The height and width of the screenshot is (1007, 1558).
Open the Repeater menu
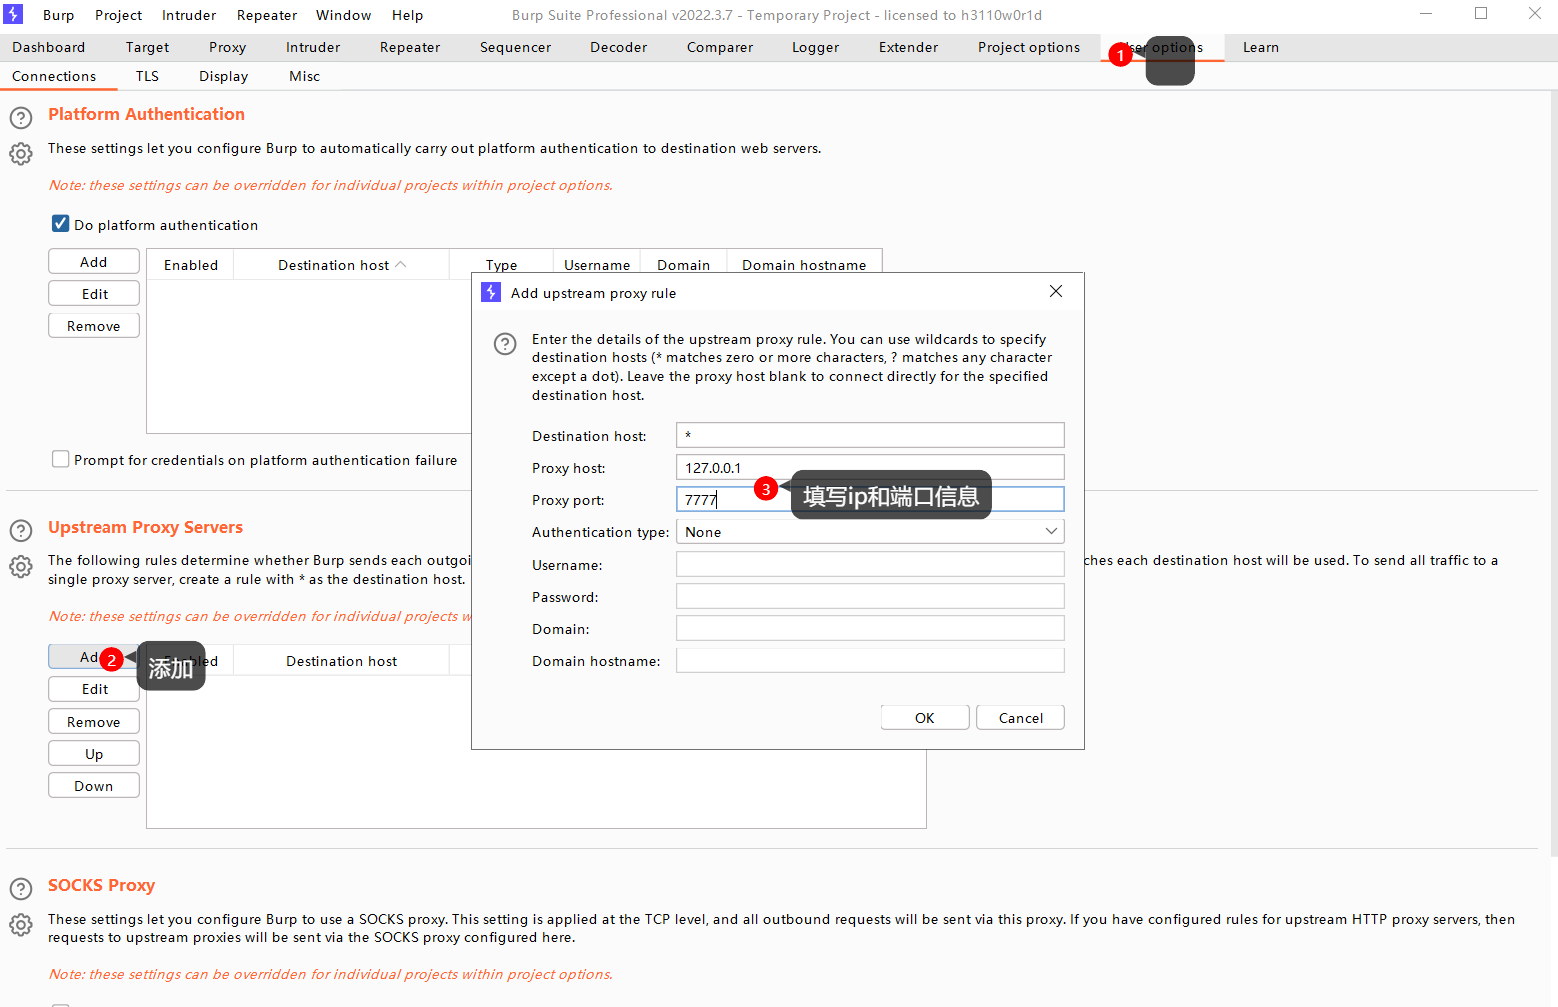coord(267,15)
